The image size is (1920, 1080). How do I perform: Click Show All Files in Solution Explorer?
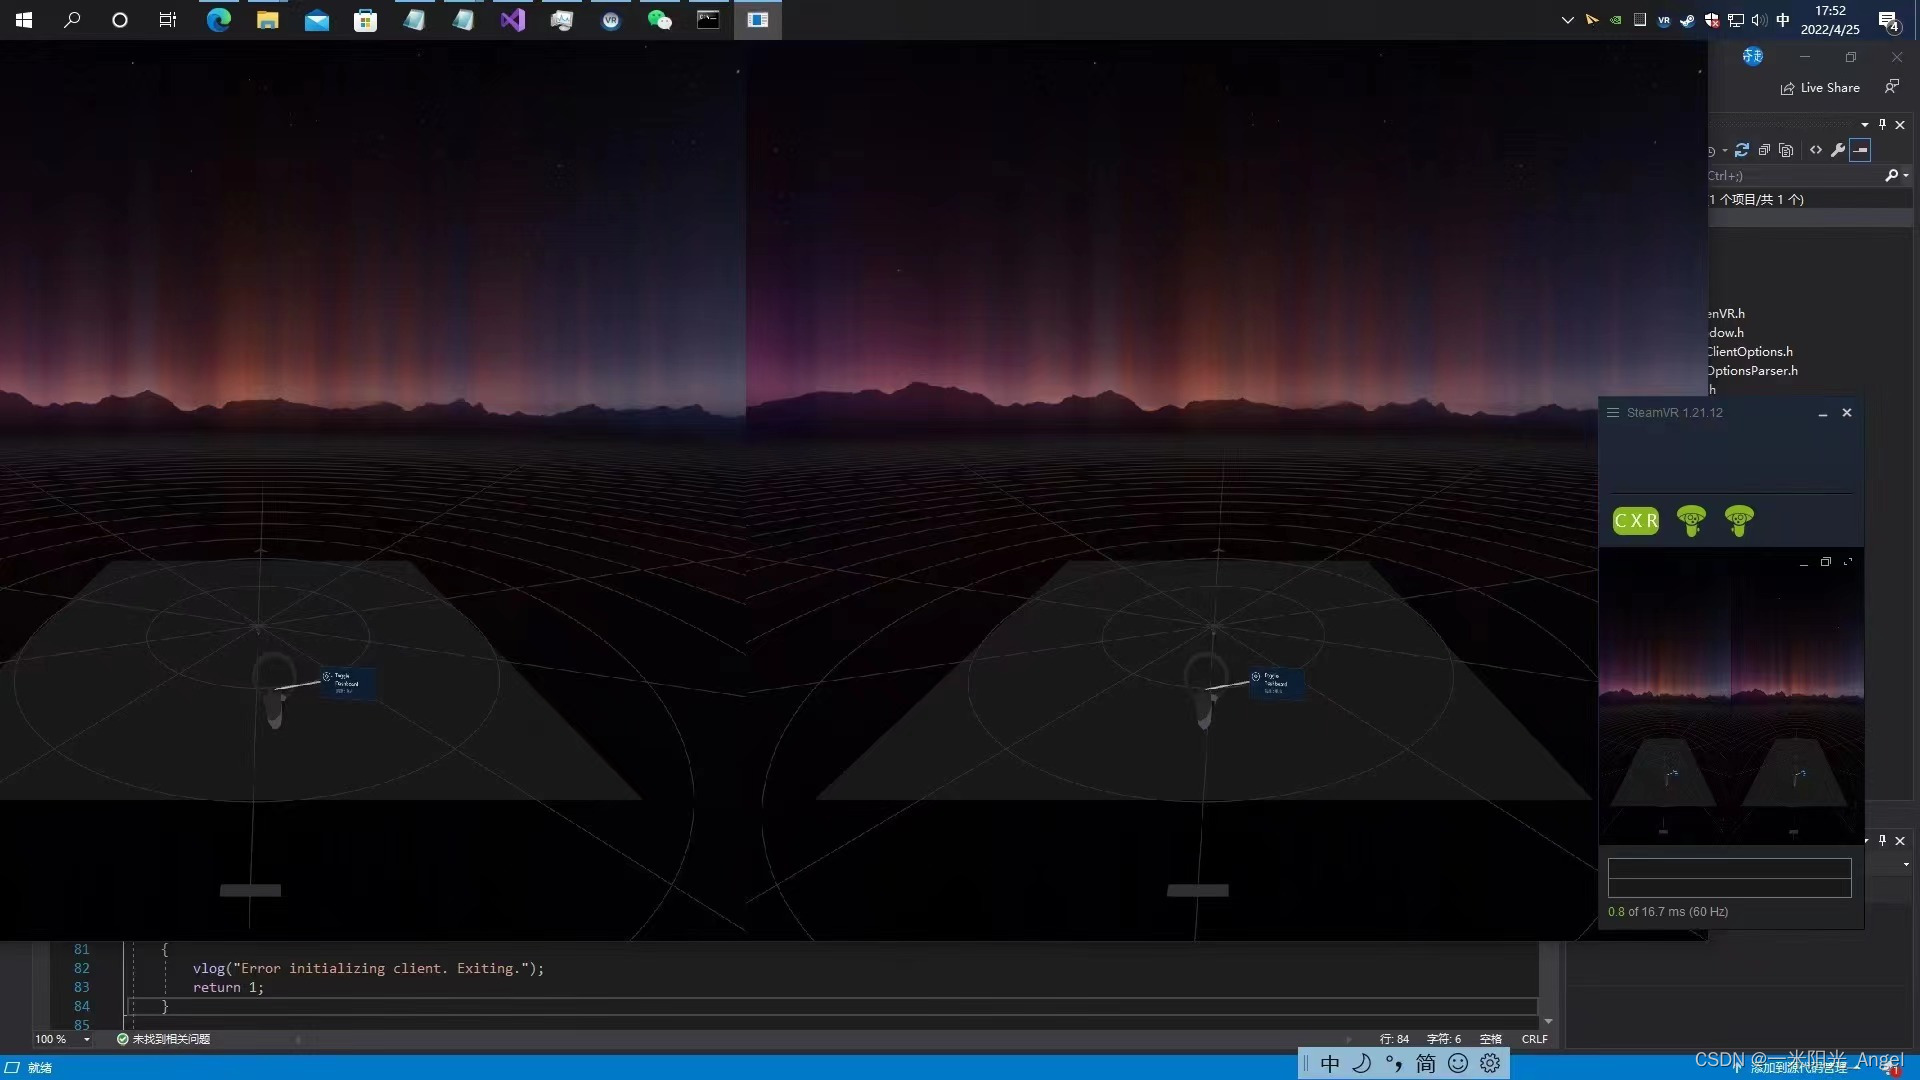[x=1786, y=150]
